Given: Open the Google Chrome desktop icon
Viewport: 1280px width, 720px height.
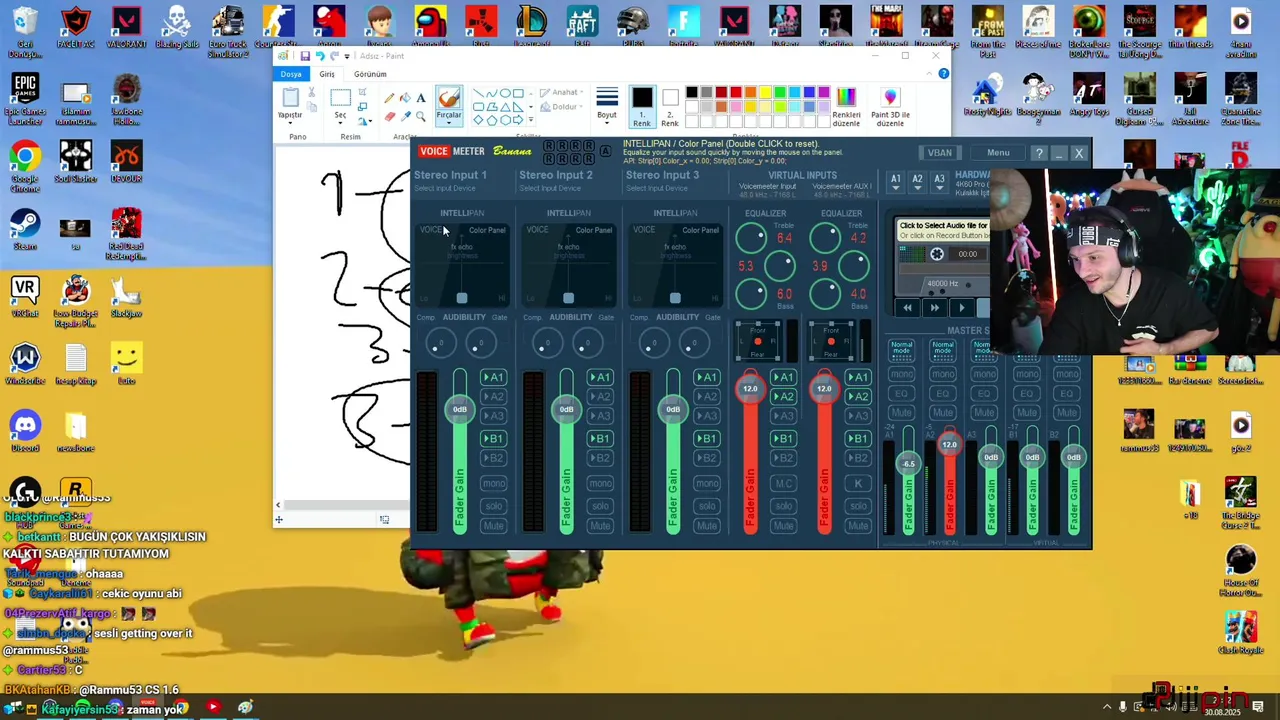Looking at the screenshot, I should pos(25,166).
